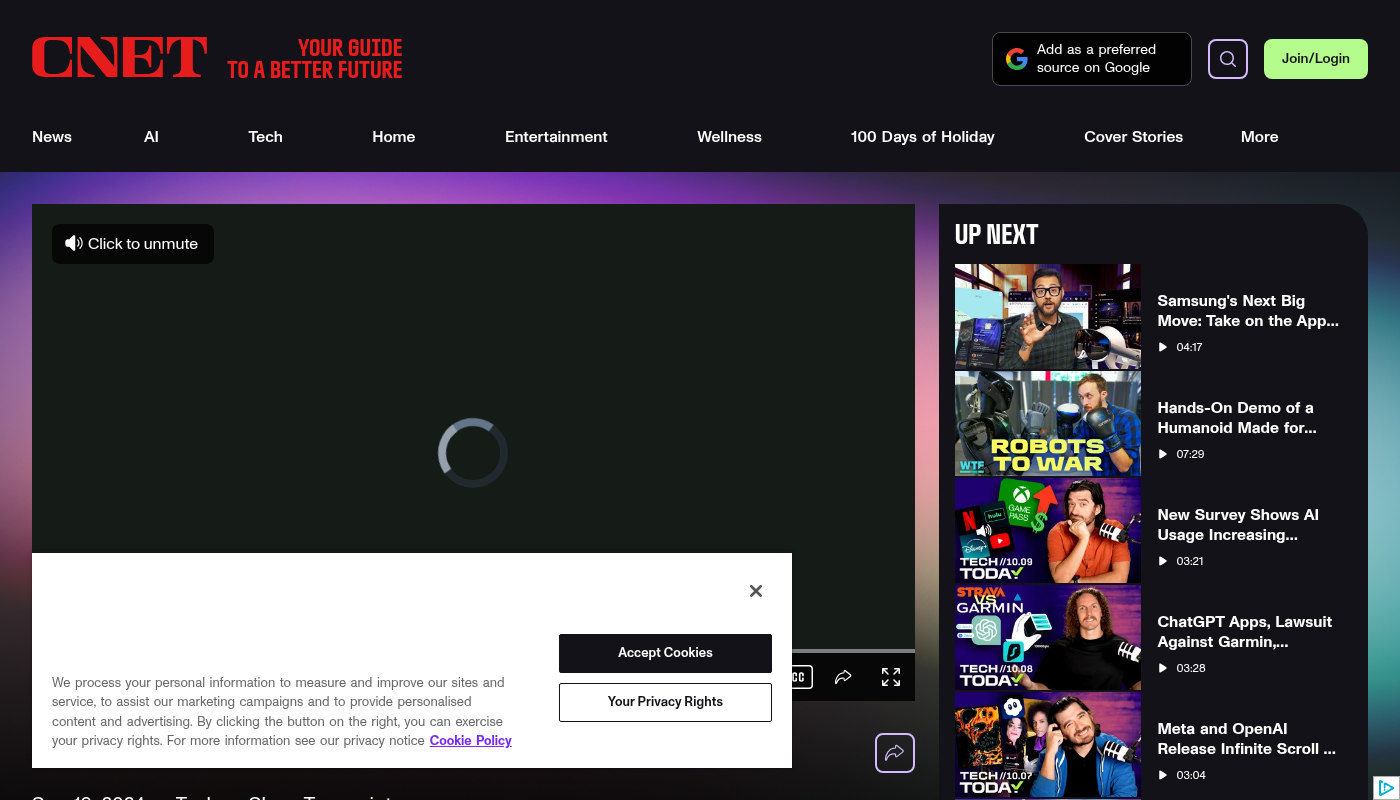Viewport: 1400px width, 800px height.
Task: Close the cookie consent banner
Action: click(755, 591)
